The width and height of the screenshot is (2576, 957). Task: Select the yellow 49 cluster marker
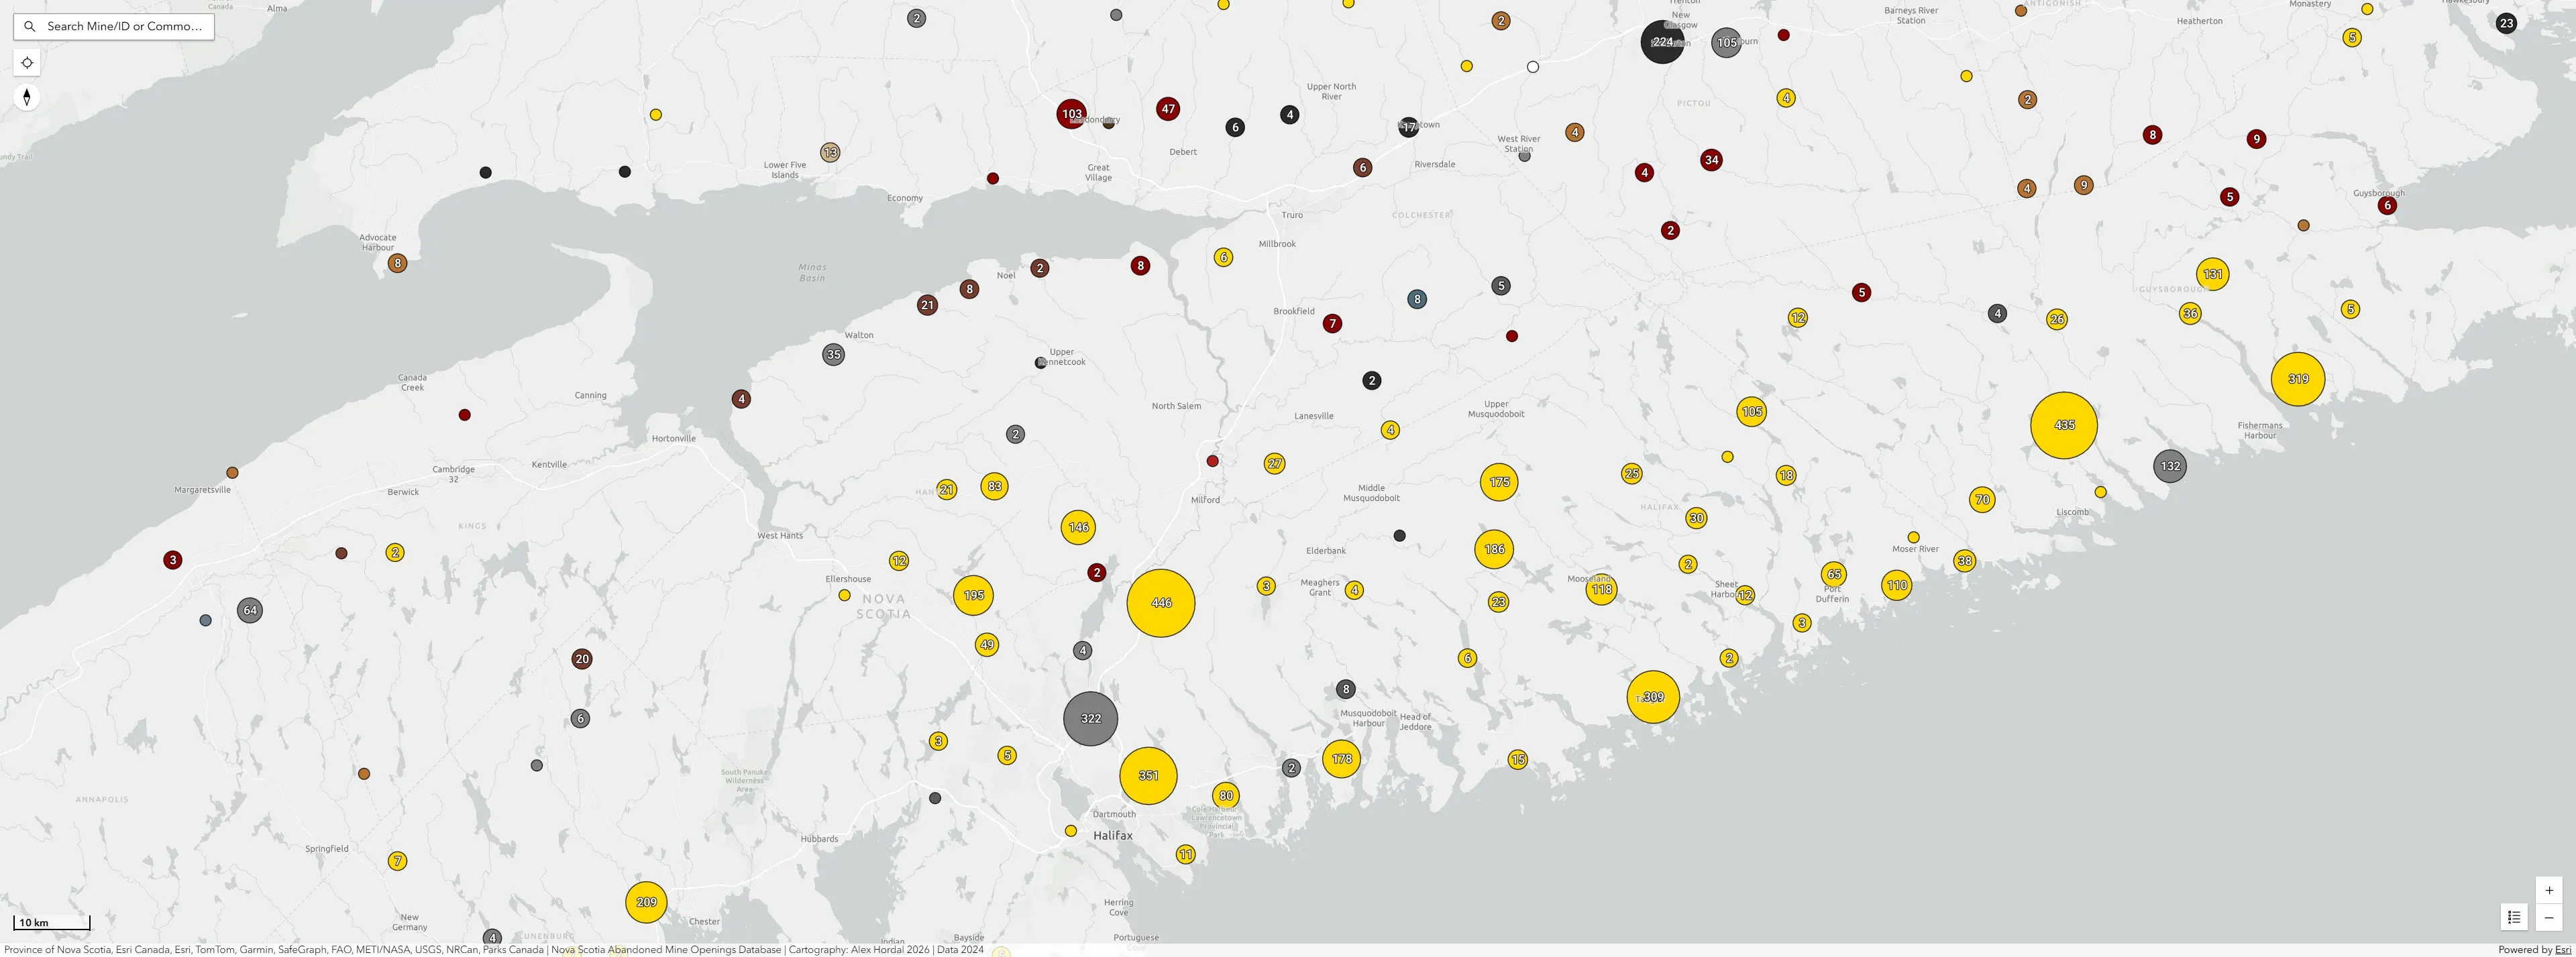(x=987, y=644)
